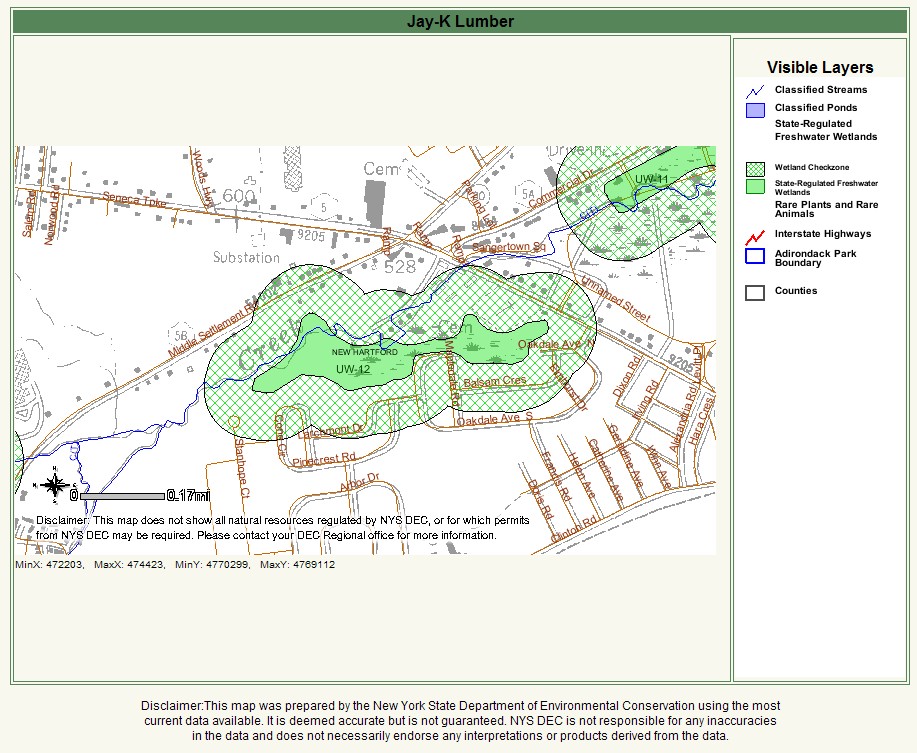Click the Woods Hwy road label
This screenshot has width=917, height=753.
click(x=202, y=178)
